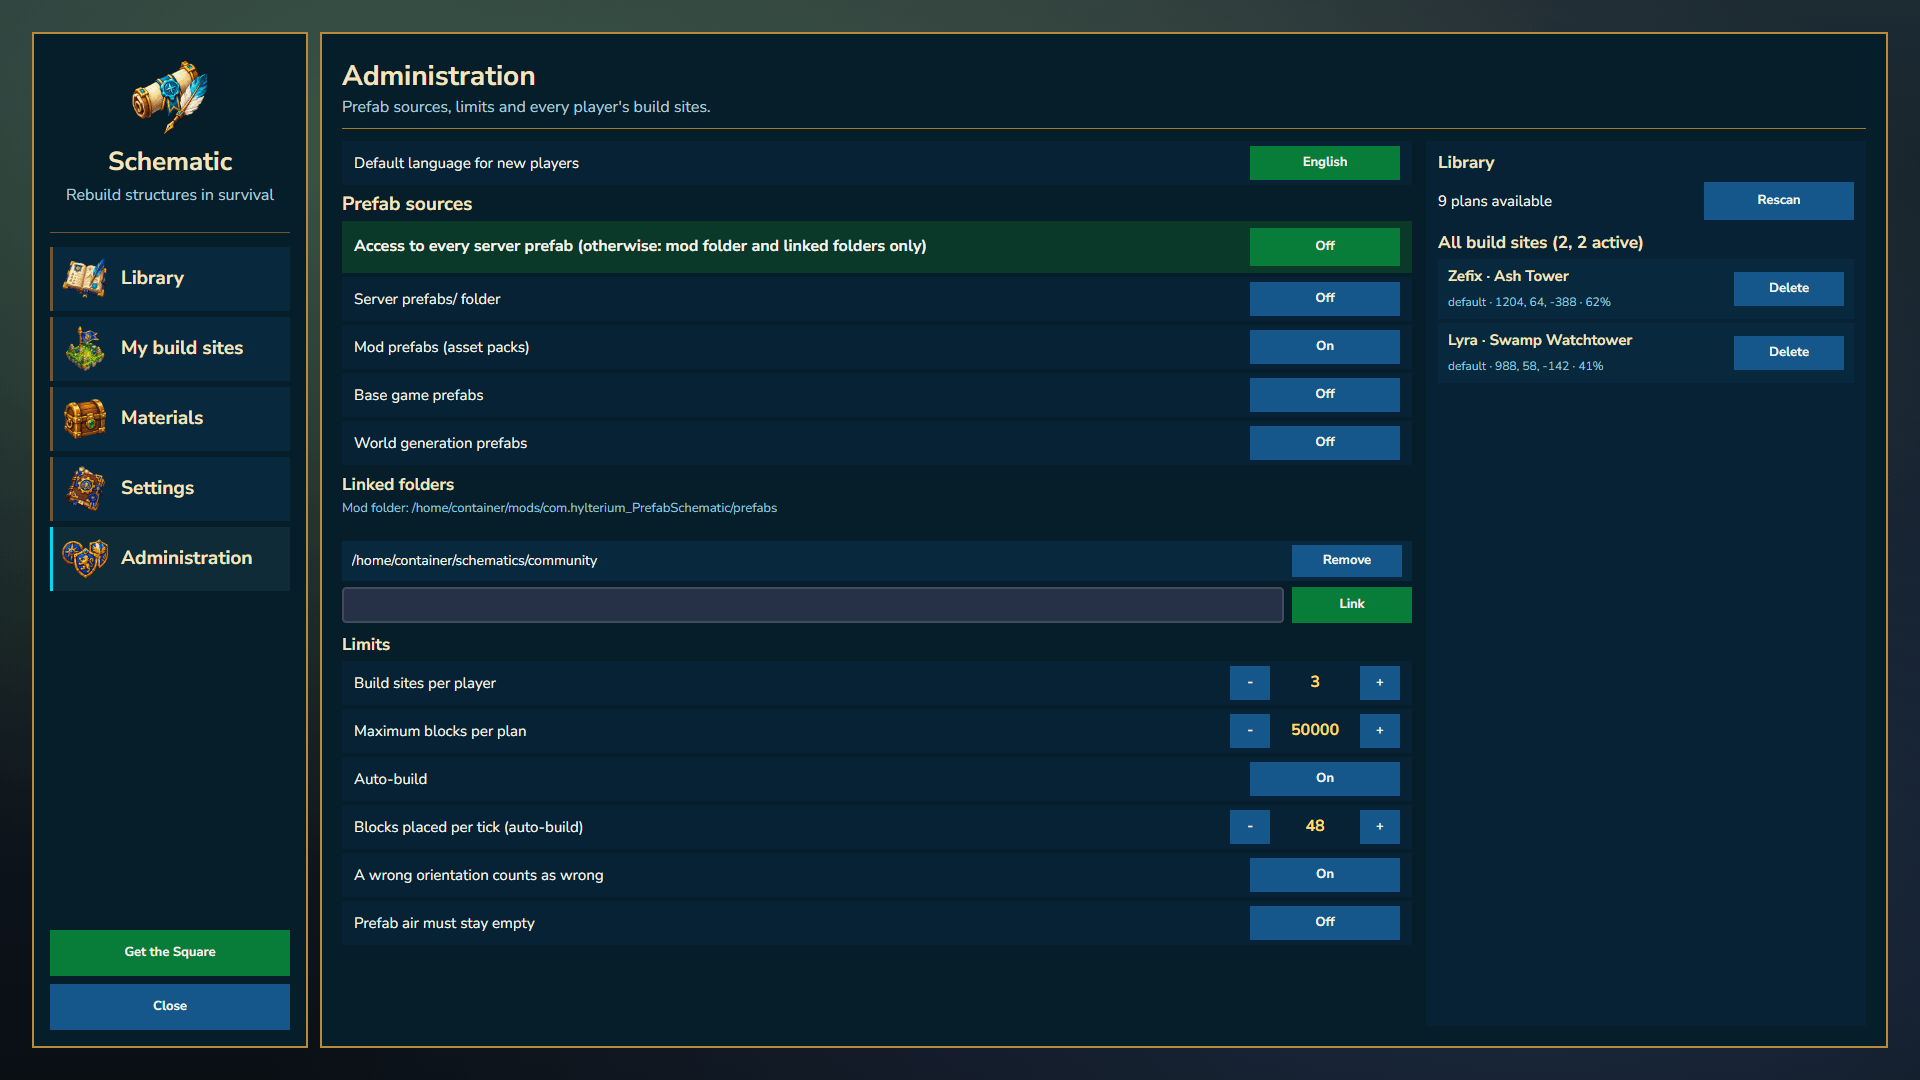Turn off Mod prefabs (asset packs)
Viewport: 1920px width, 1080px height.
coord(1324,346)
